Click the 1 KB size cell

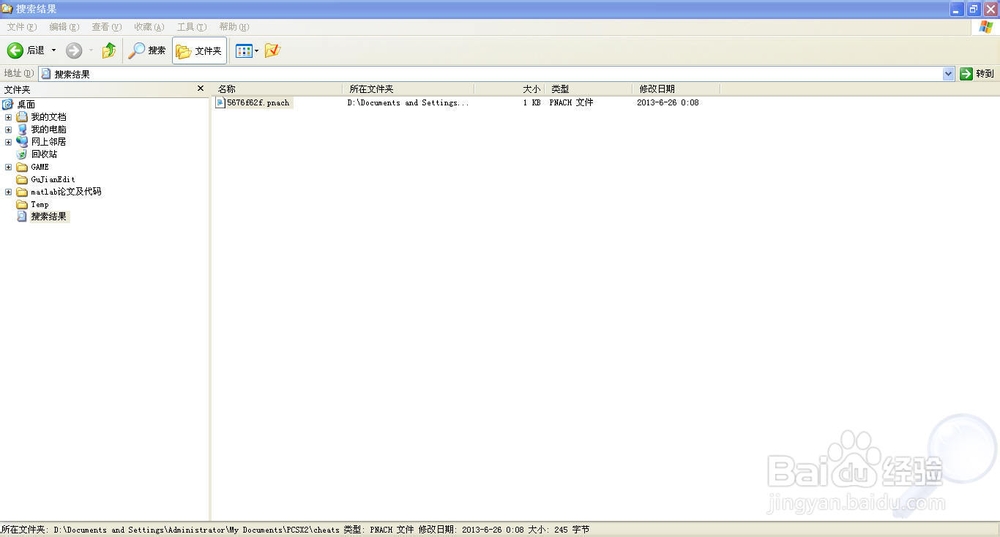point(532,103)
